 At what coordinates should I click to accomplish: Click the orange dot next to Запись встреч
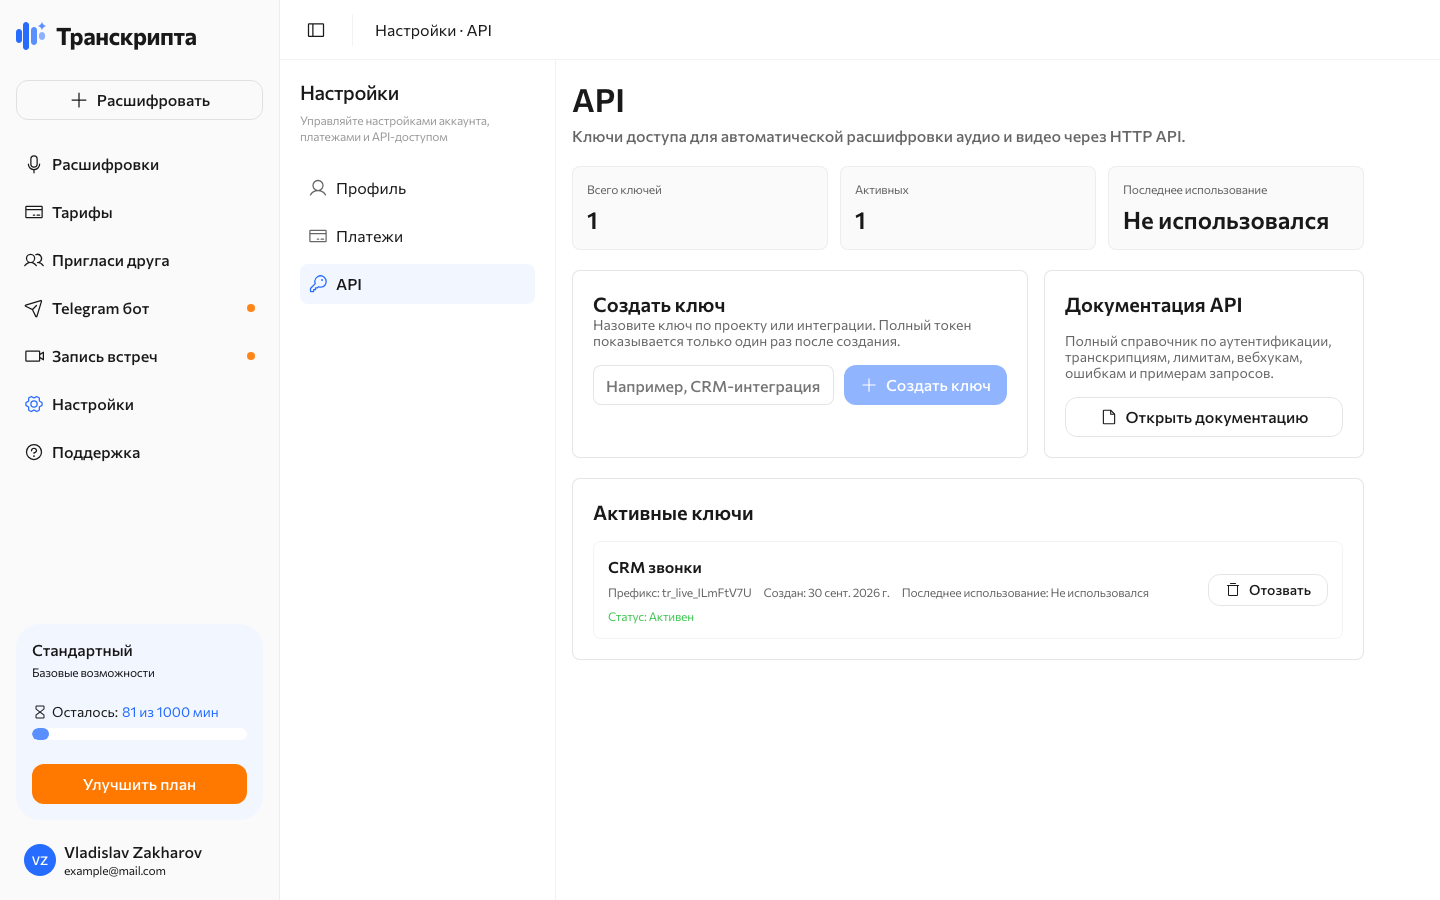coord(251,356)
